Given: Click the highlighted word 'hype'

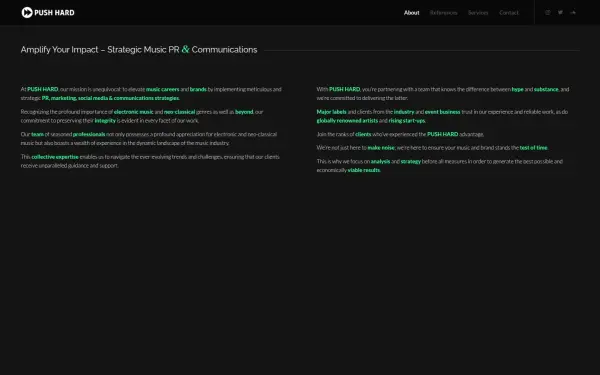Looking at the screenshot, I should (517, 89).
